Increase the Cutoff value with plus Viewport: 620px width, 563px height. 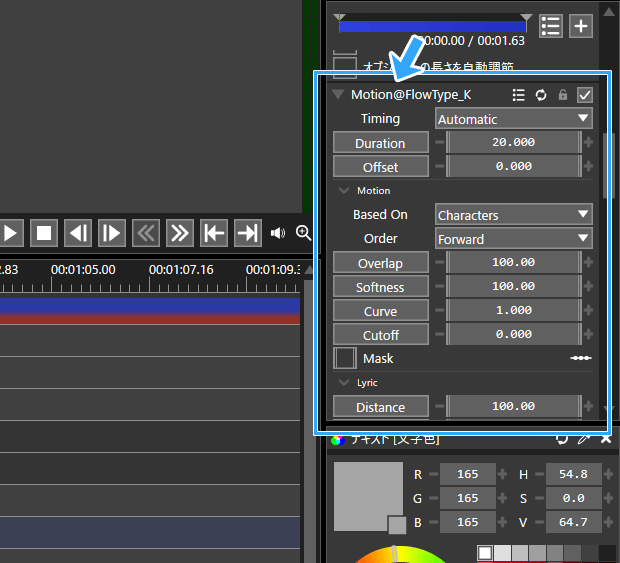588,334
